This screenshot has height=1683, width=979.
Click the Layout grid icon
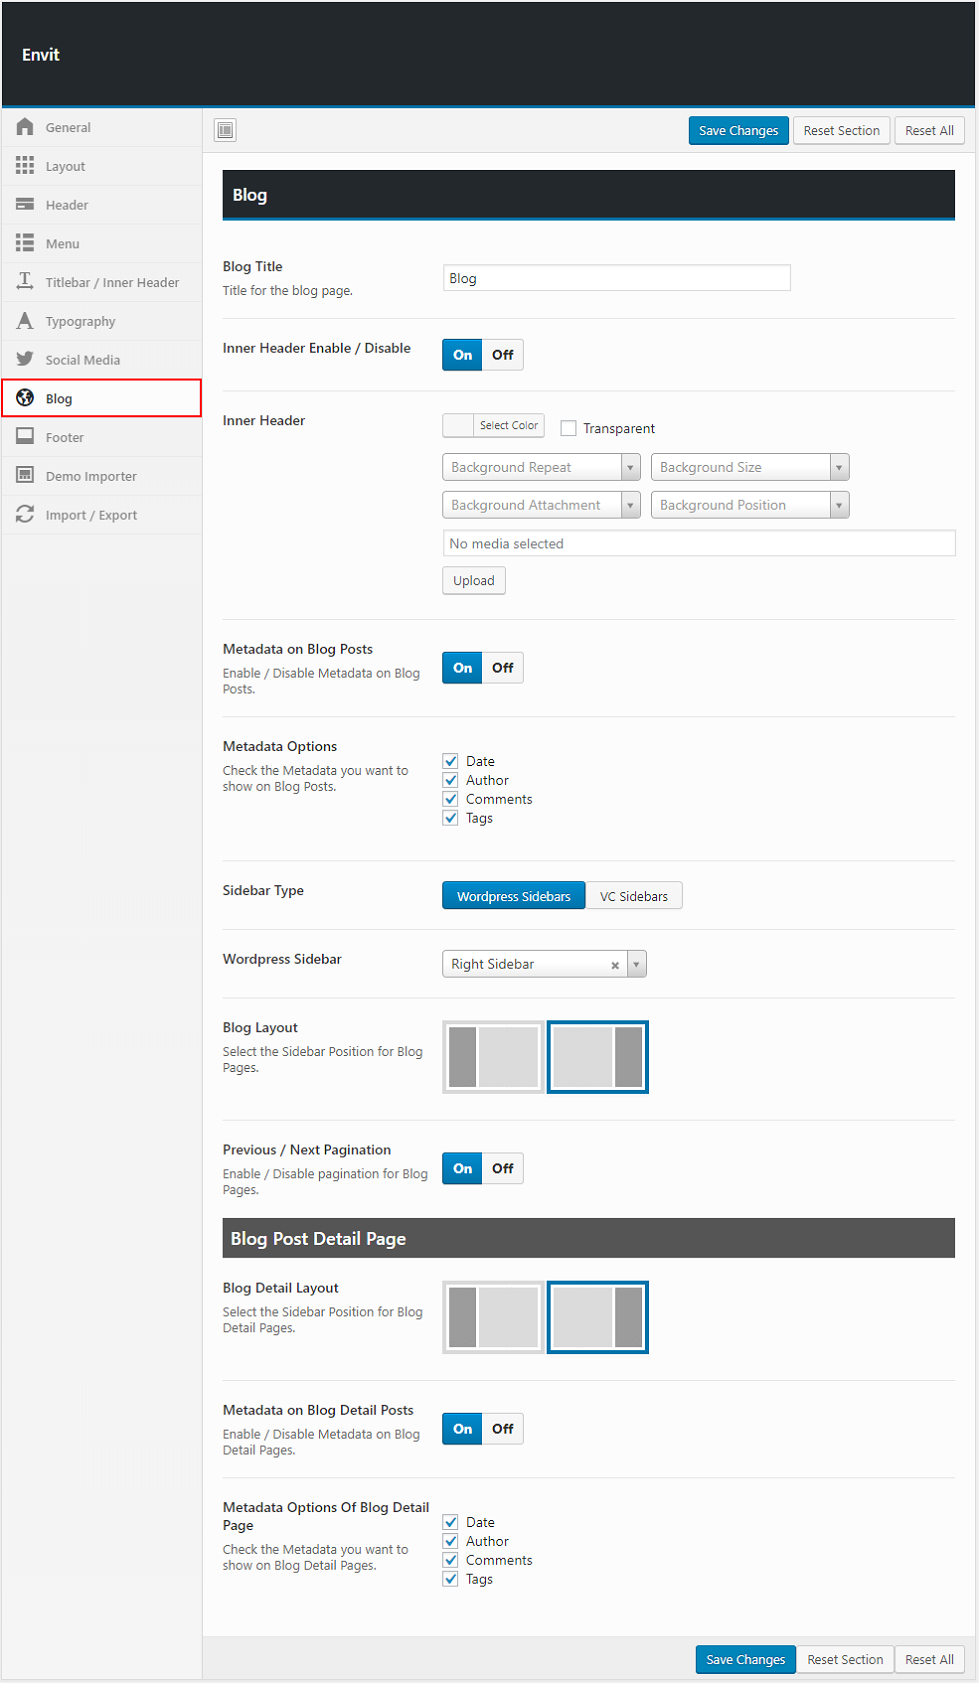pos(25,166)
